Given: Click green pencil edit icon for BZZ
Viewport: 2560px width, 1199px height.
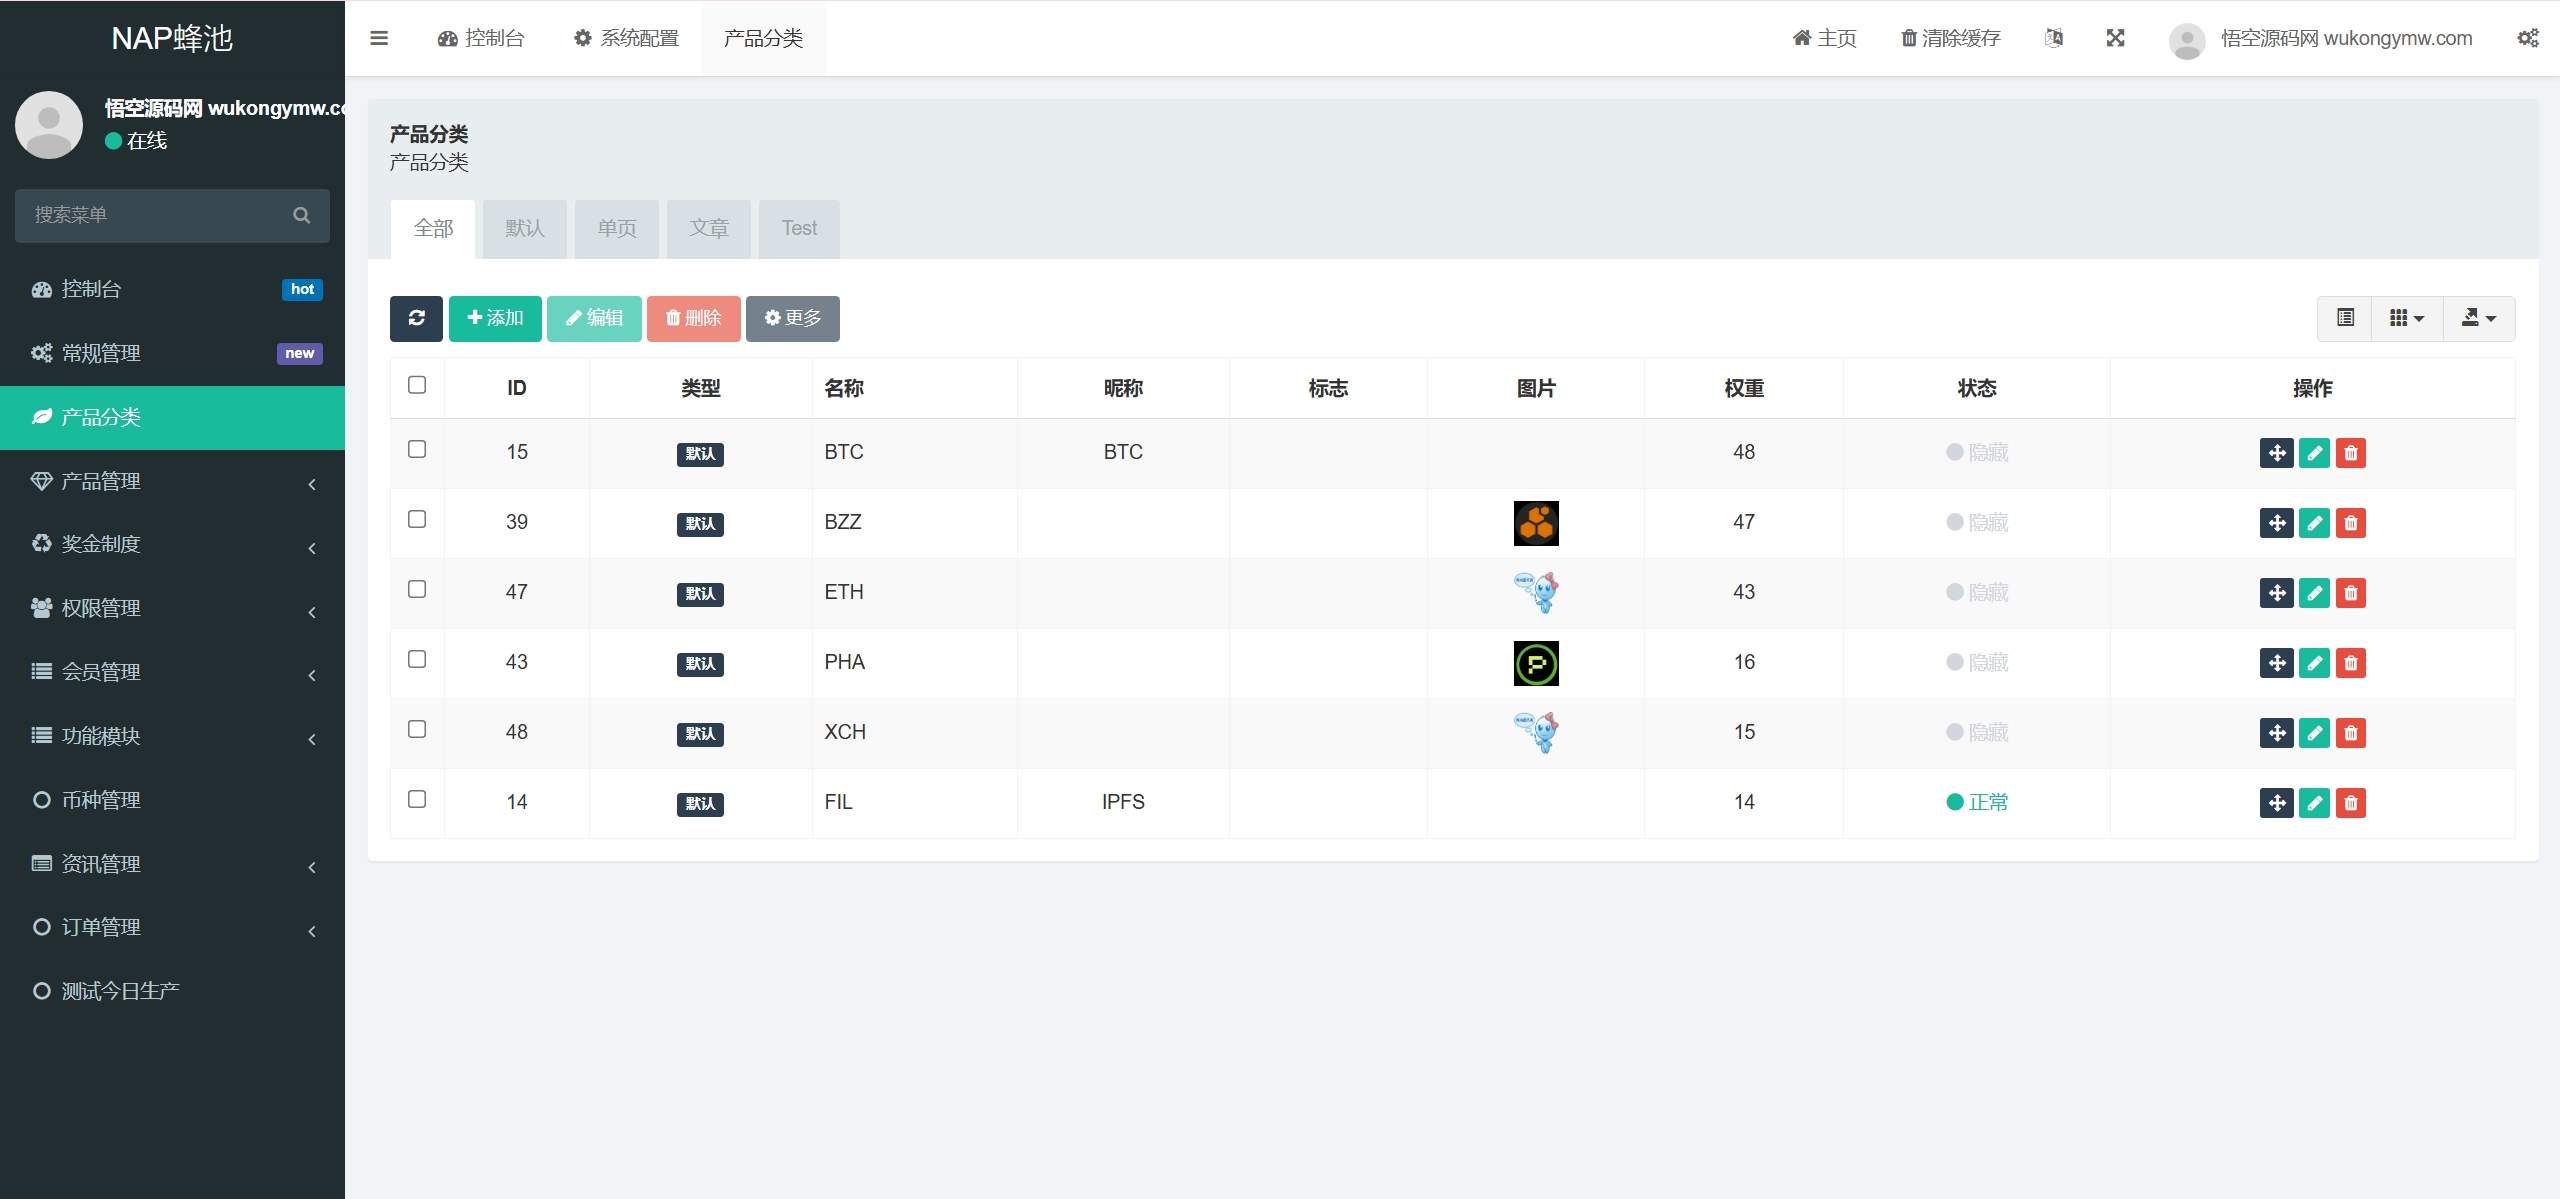Looking at the screenshot, I should (2314, 523).
